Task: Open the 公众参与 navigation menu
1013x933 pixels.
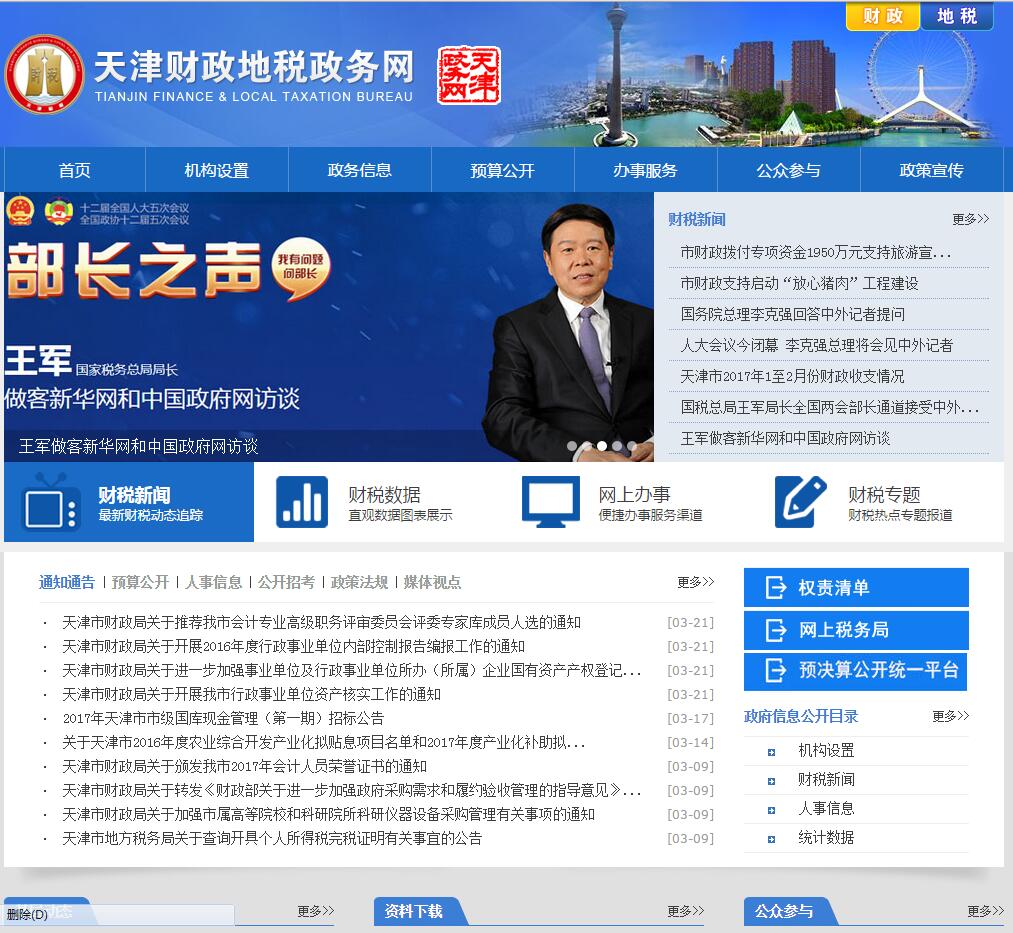Action: click(789, 170)
